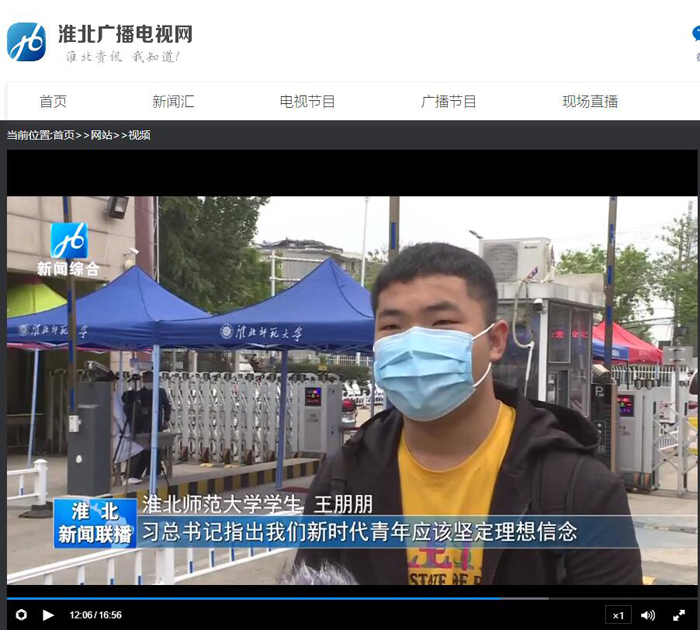Enter fullscreen mode with expand icon

click(x=679, y=615)
